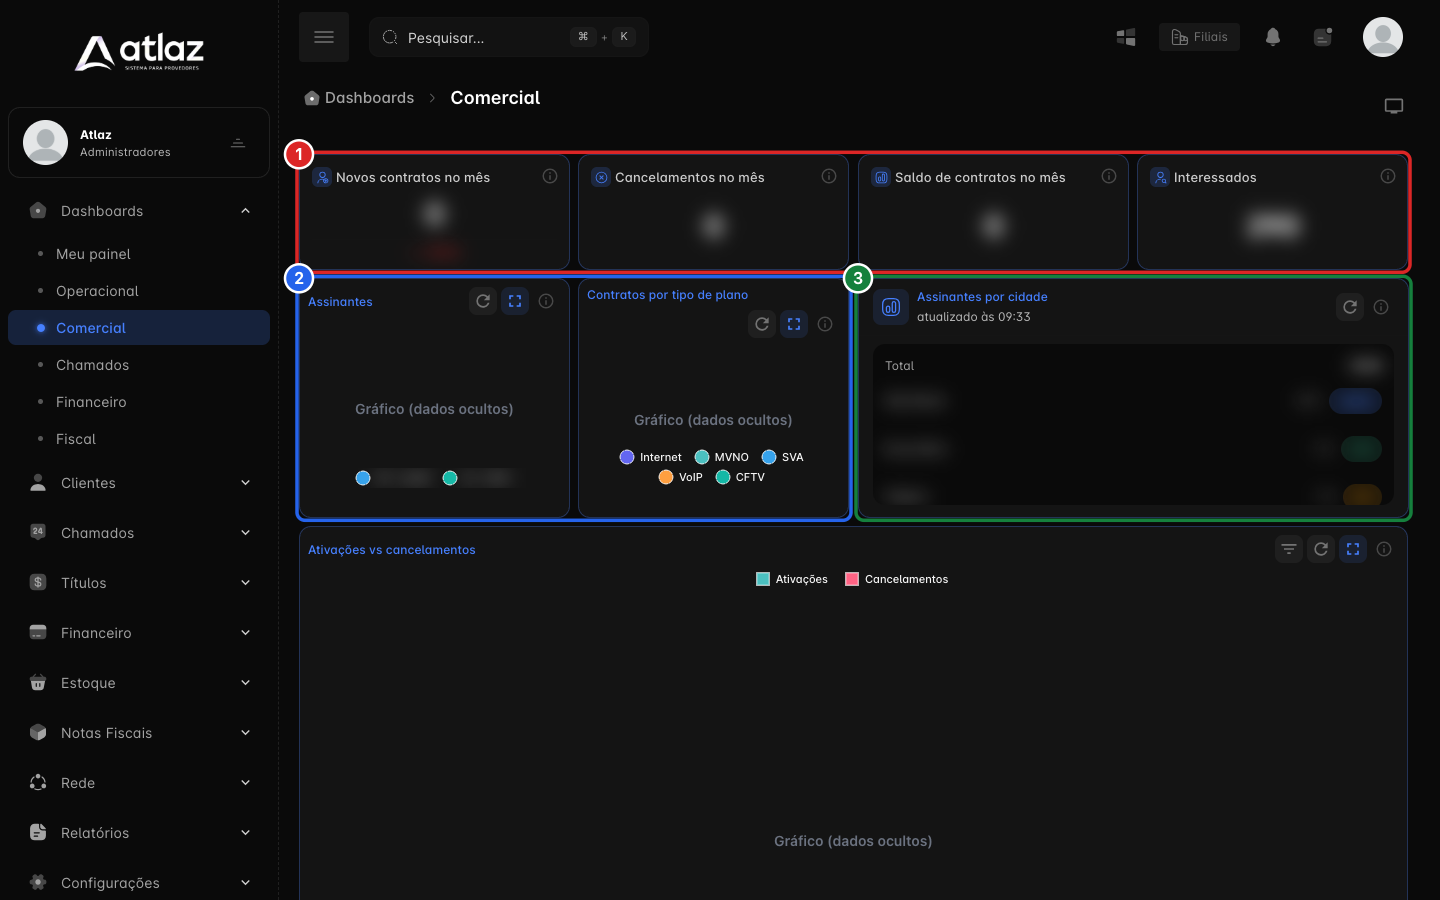Click Ativações vs cancelamentos title

[x=391, y=550]
